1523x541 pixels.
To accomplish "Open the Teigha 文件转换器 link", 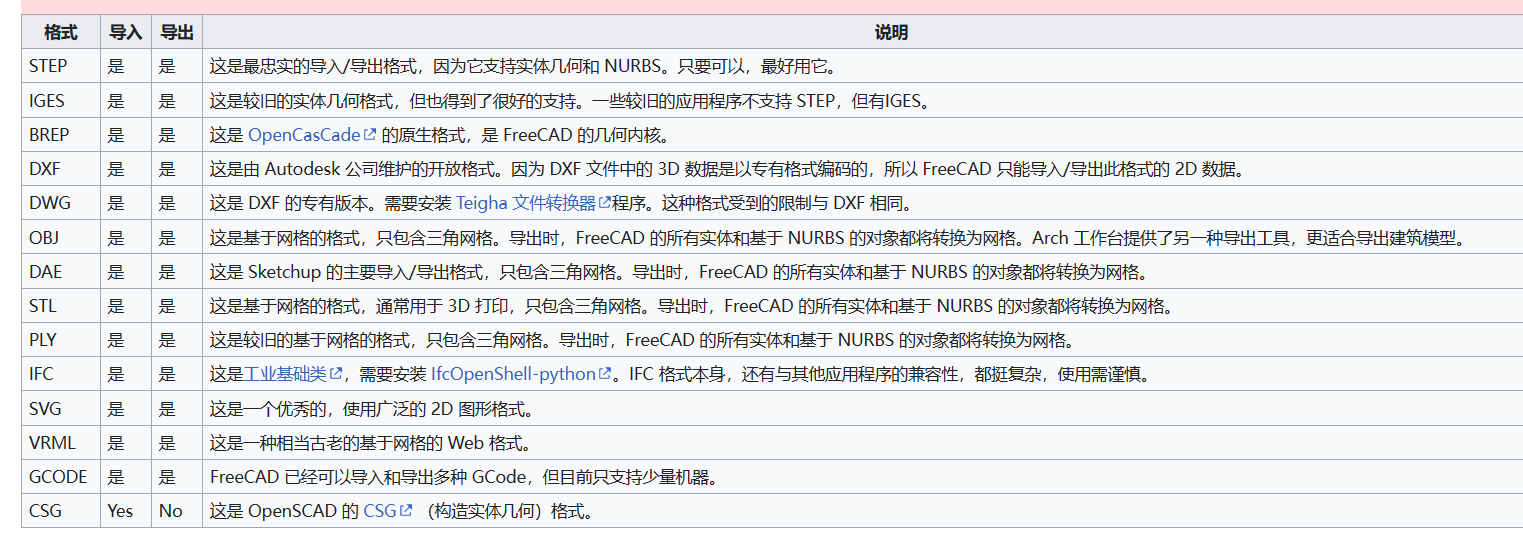I will point(526,204).
